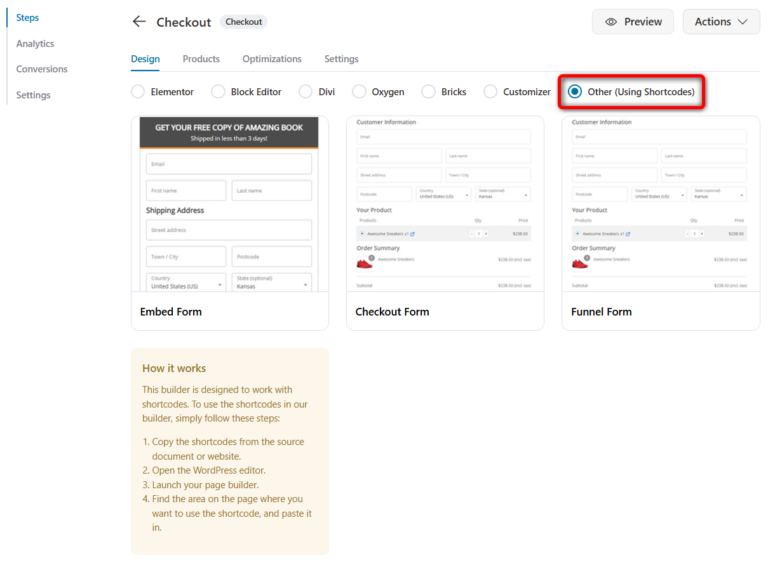Switch to the Design tab
The width and height of the screenshot is (768, 565).
click(x=145, y=59)
